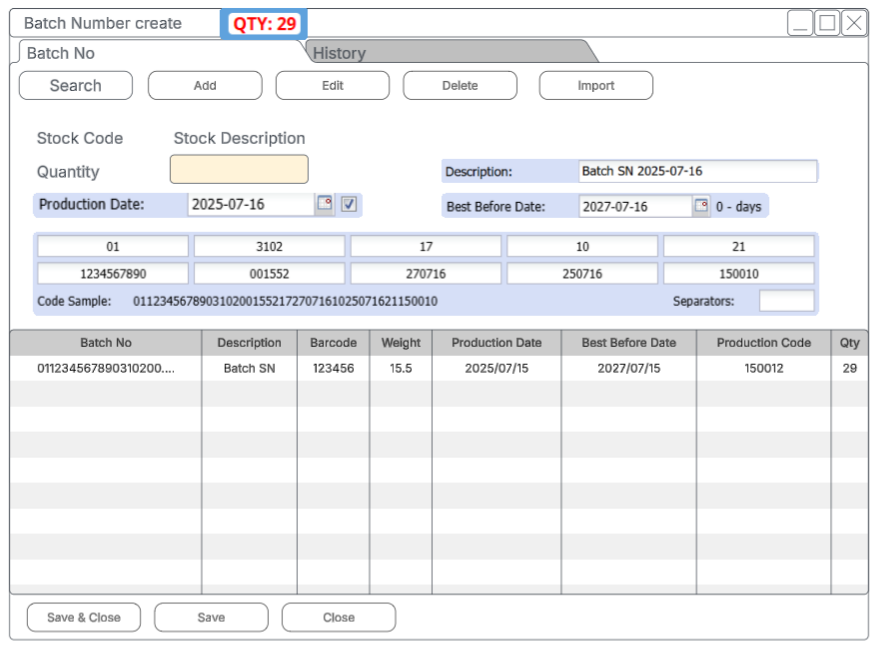Screen dimensions: 878x650
Task: Sort by the Production Code column header
Action: [763, 342]
